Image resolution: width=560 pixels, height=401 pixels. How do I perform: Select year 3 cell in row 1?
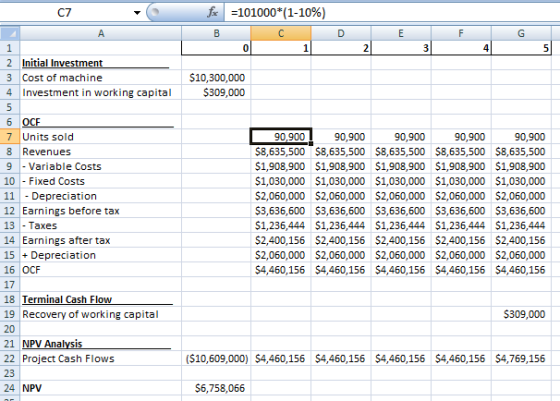click(401, 48)
